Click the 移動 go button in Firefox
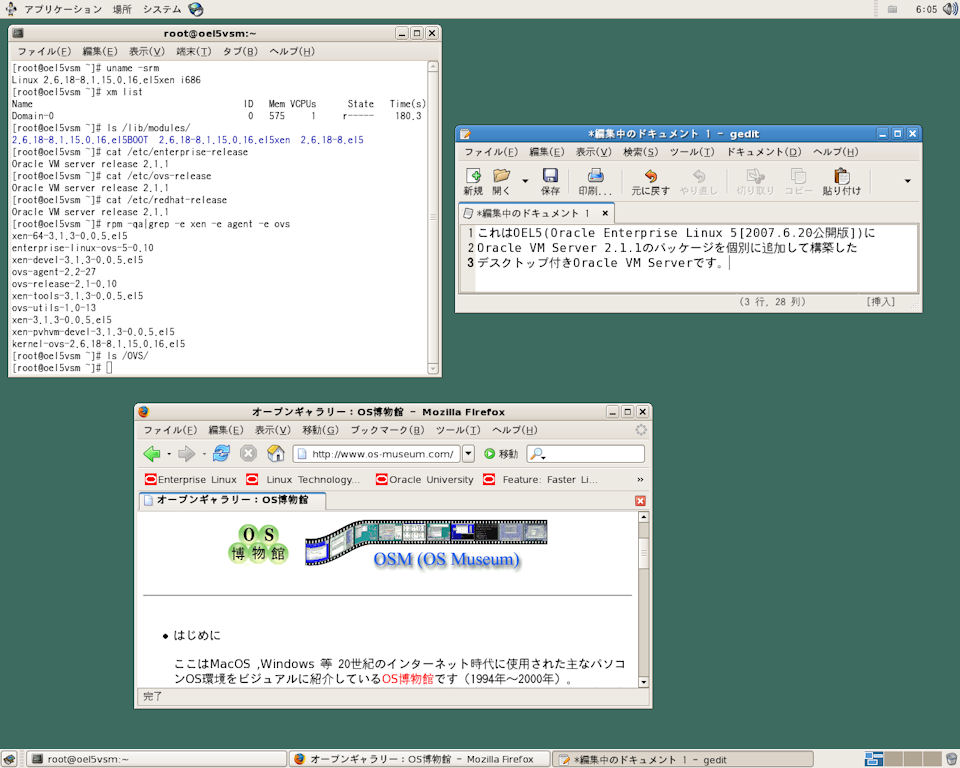The width and height of the screenshot is (960, 768). (x=501, y=454)
